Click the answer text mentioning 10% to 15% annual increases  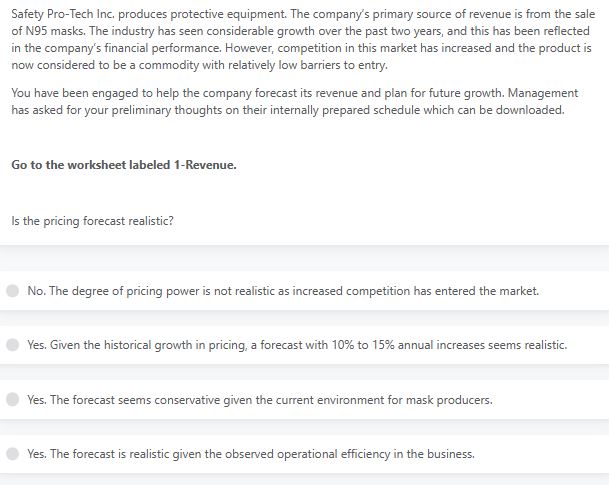tap(297, 345)
